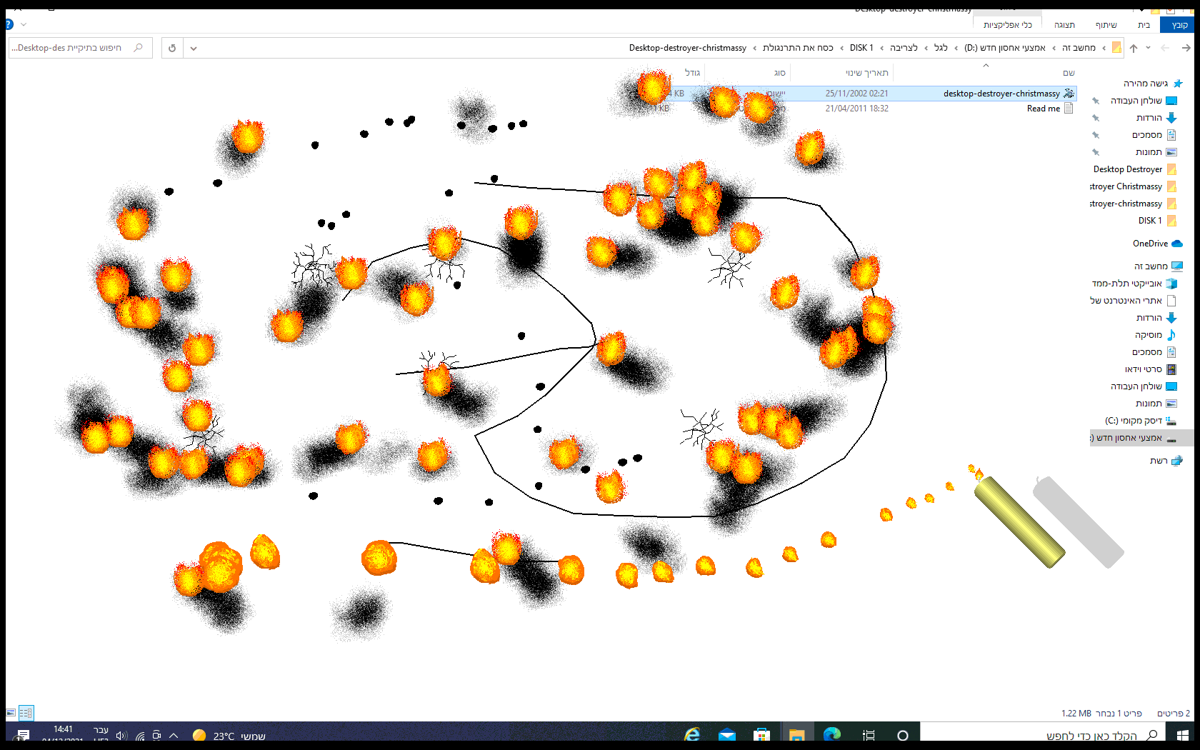
Task: Launch Microsoft Edge from the taskbar
Action: pos(830,733)
